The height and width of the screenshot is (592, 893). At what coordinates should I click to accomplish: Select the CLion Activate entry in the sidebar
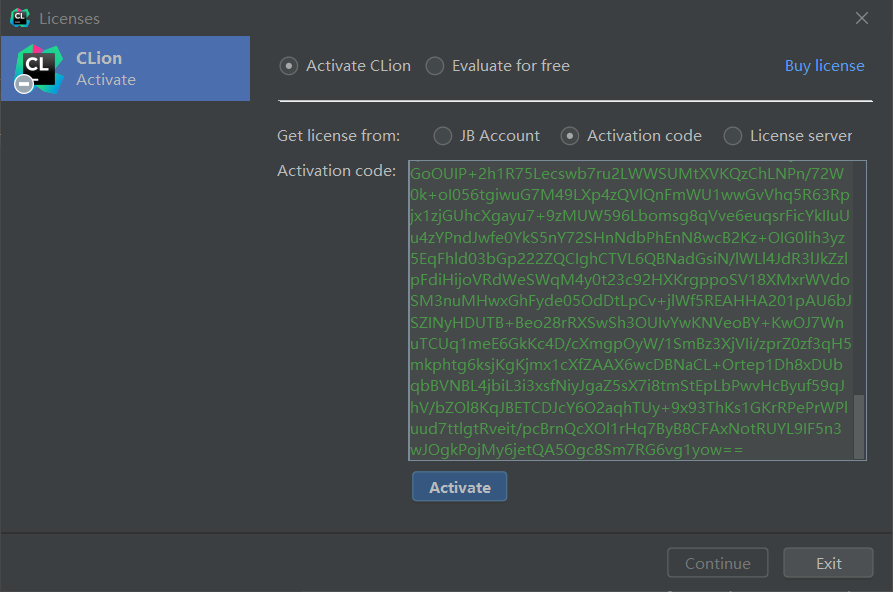tap(125, 68)
